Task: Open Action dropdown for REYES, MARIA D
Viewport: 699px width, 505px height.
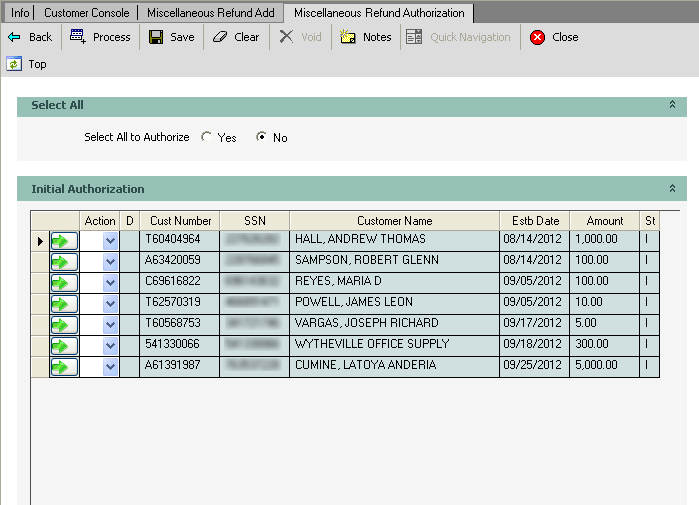Action: pyautogui.click(x=110, y=283)
